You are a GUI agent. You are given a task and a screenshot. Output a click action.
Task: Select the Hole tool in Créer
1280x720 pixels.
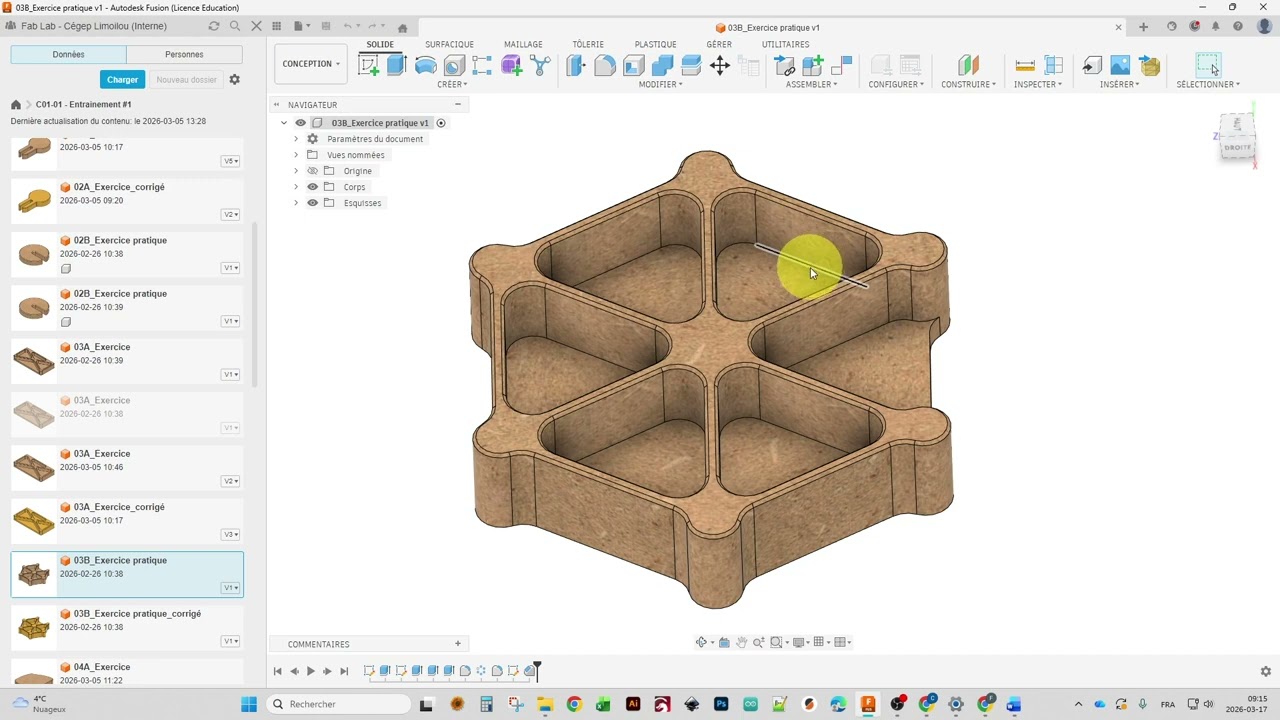pos(454,66)
